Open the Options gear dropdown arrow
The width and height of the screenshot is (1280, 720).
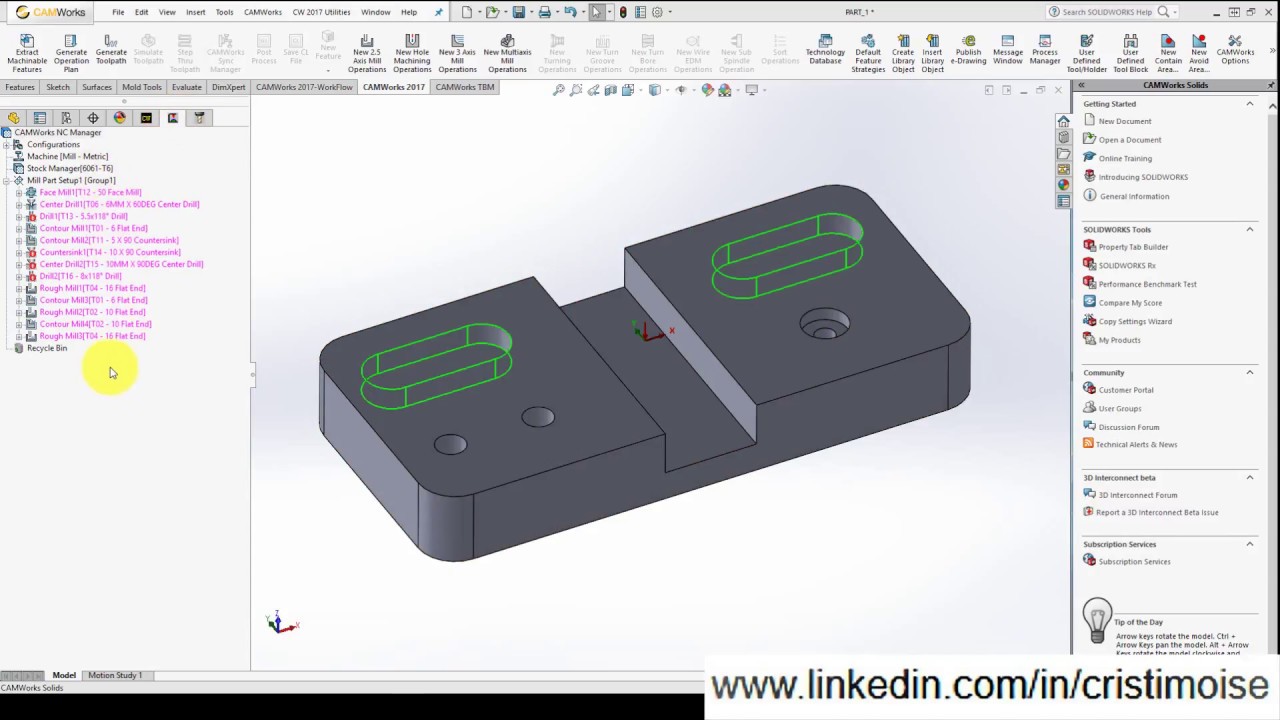tap(668, 12)
